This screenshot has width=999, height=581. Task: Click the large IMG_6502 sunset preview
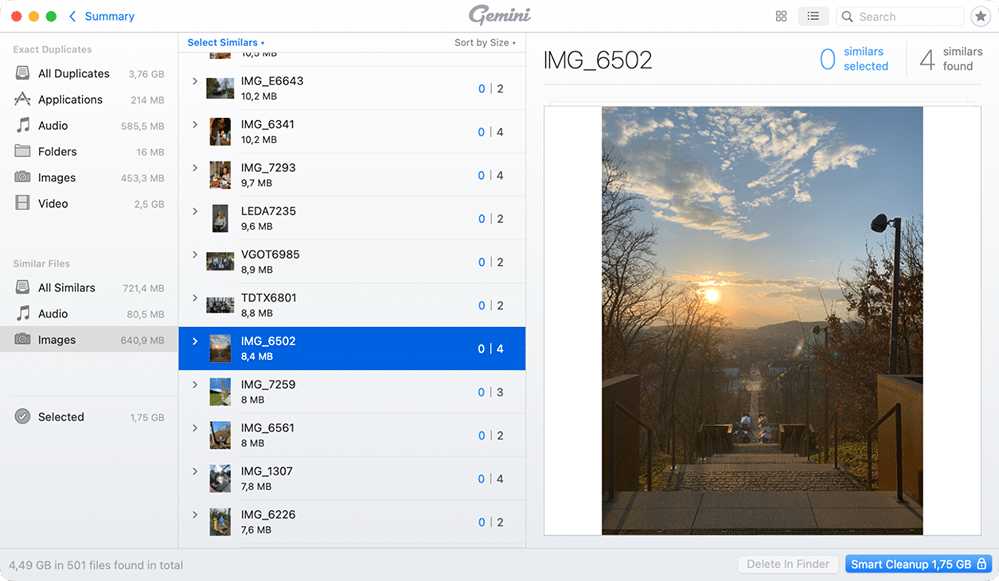click(762, 320)
